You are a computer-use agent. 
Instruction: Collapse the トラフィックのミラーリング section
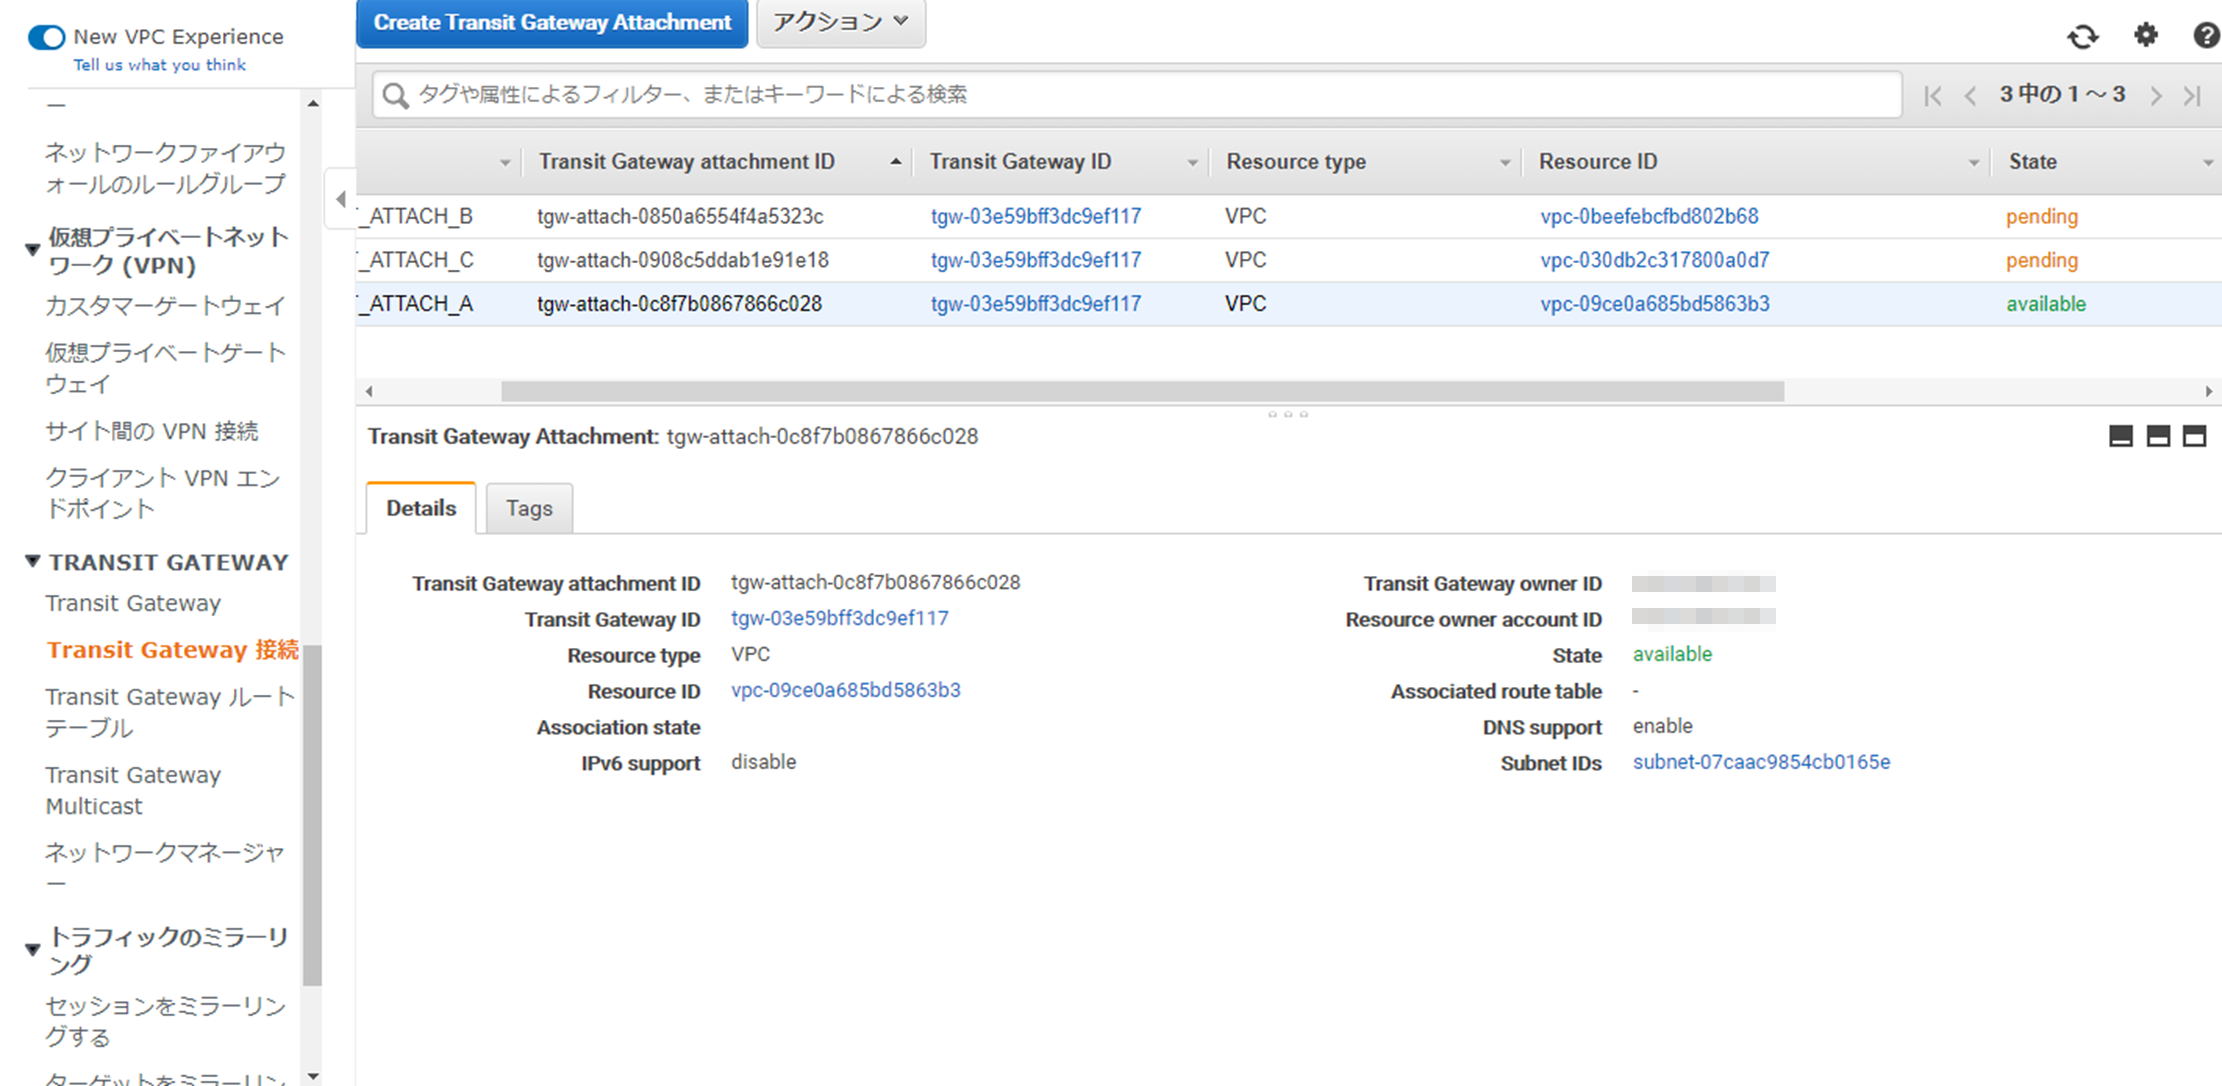pyautogui.click(x=32, y=949)
